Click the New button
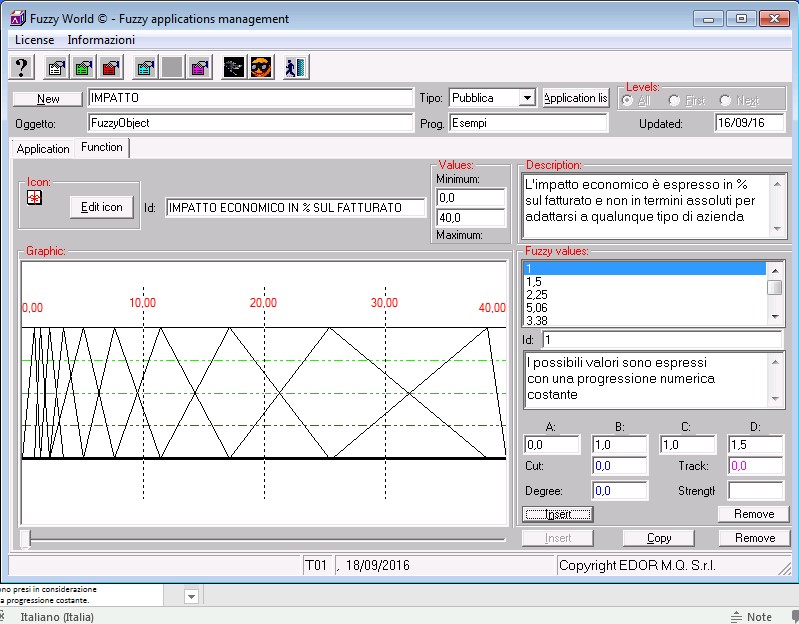799x624 pixels. tap(48, 99)
